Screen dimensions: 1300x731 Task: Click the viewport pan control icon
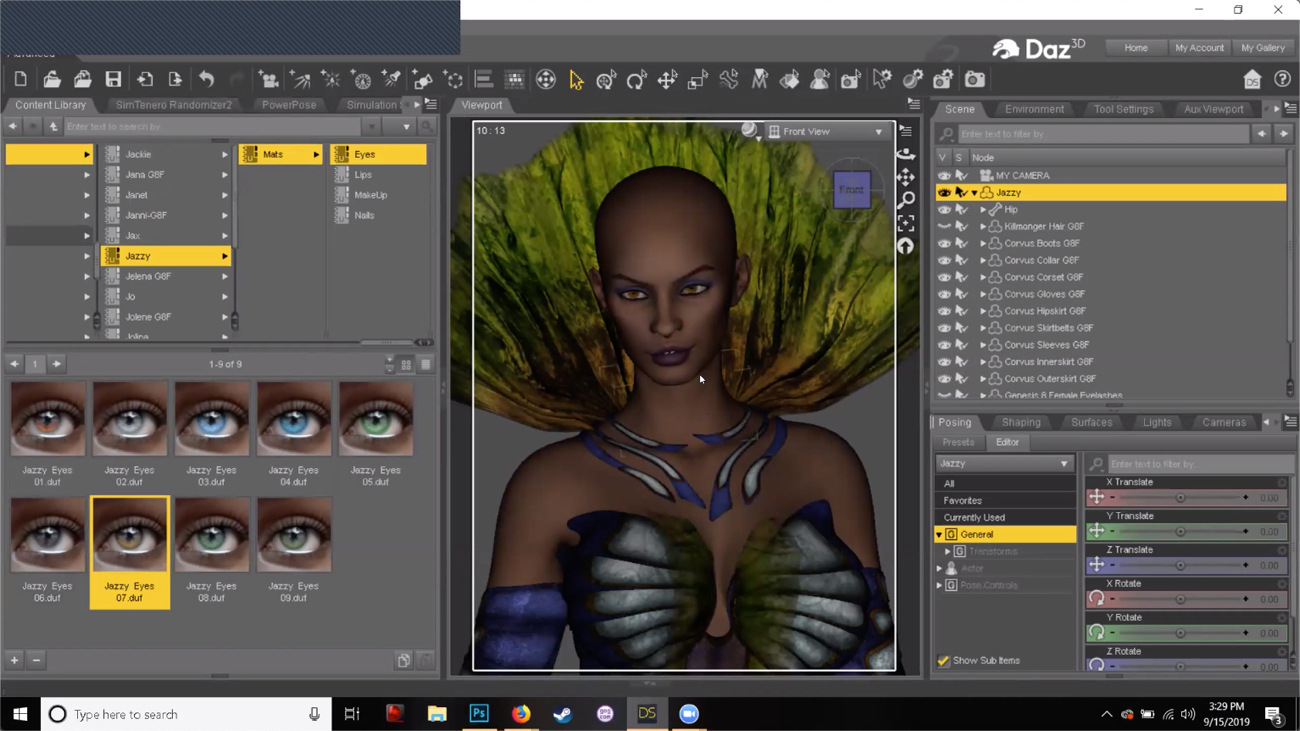(906, 177)
